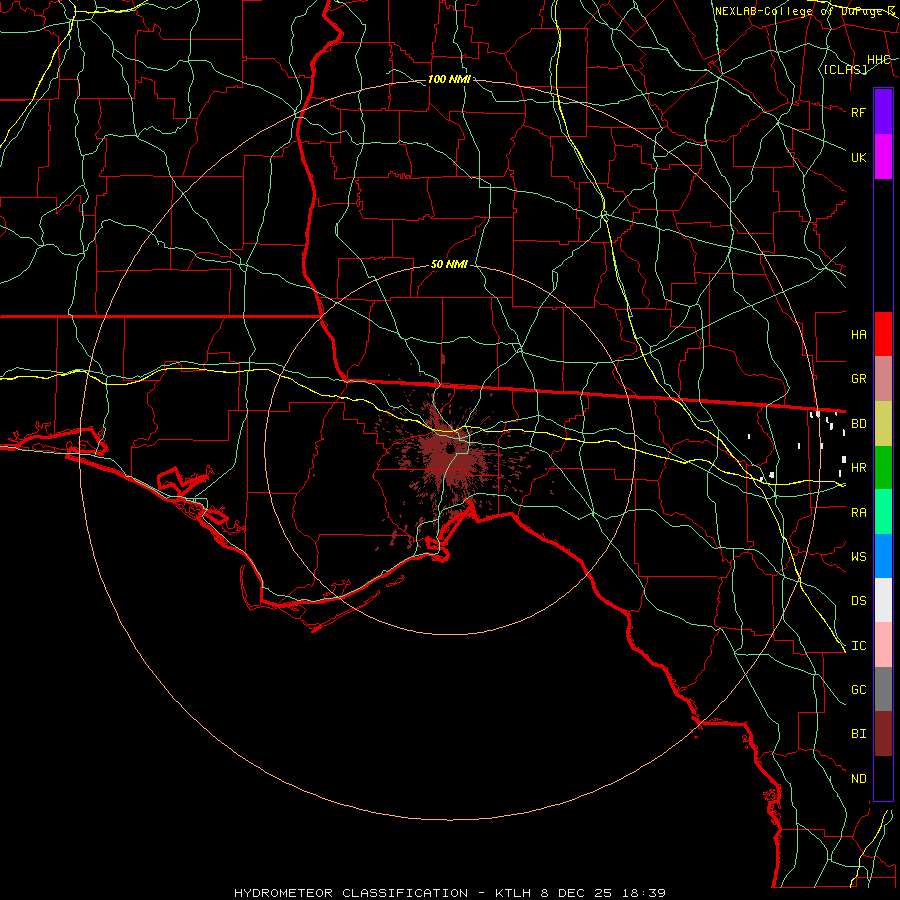Click the [CLAS] units label

845,69
